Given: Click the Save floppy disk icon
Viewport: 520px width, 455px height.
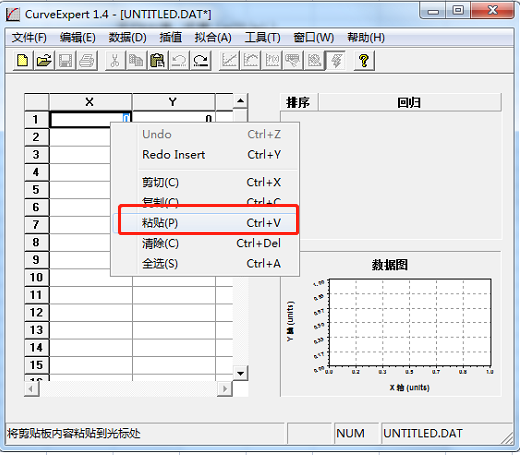Looking at the screenshot, I should [x=65, y=61].
